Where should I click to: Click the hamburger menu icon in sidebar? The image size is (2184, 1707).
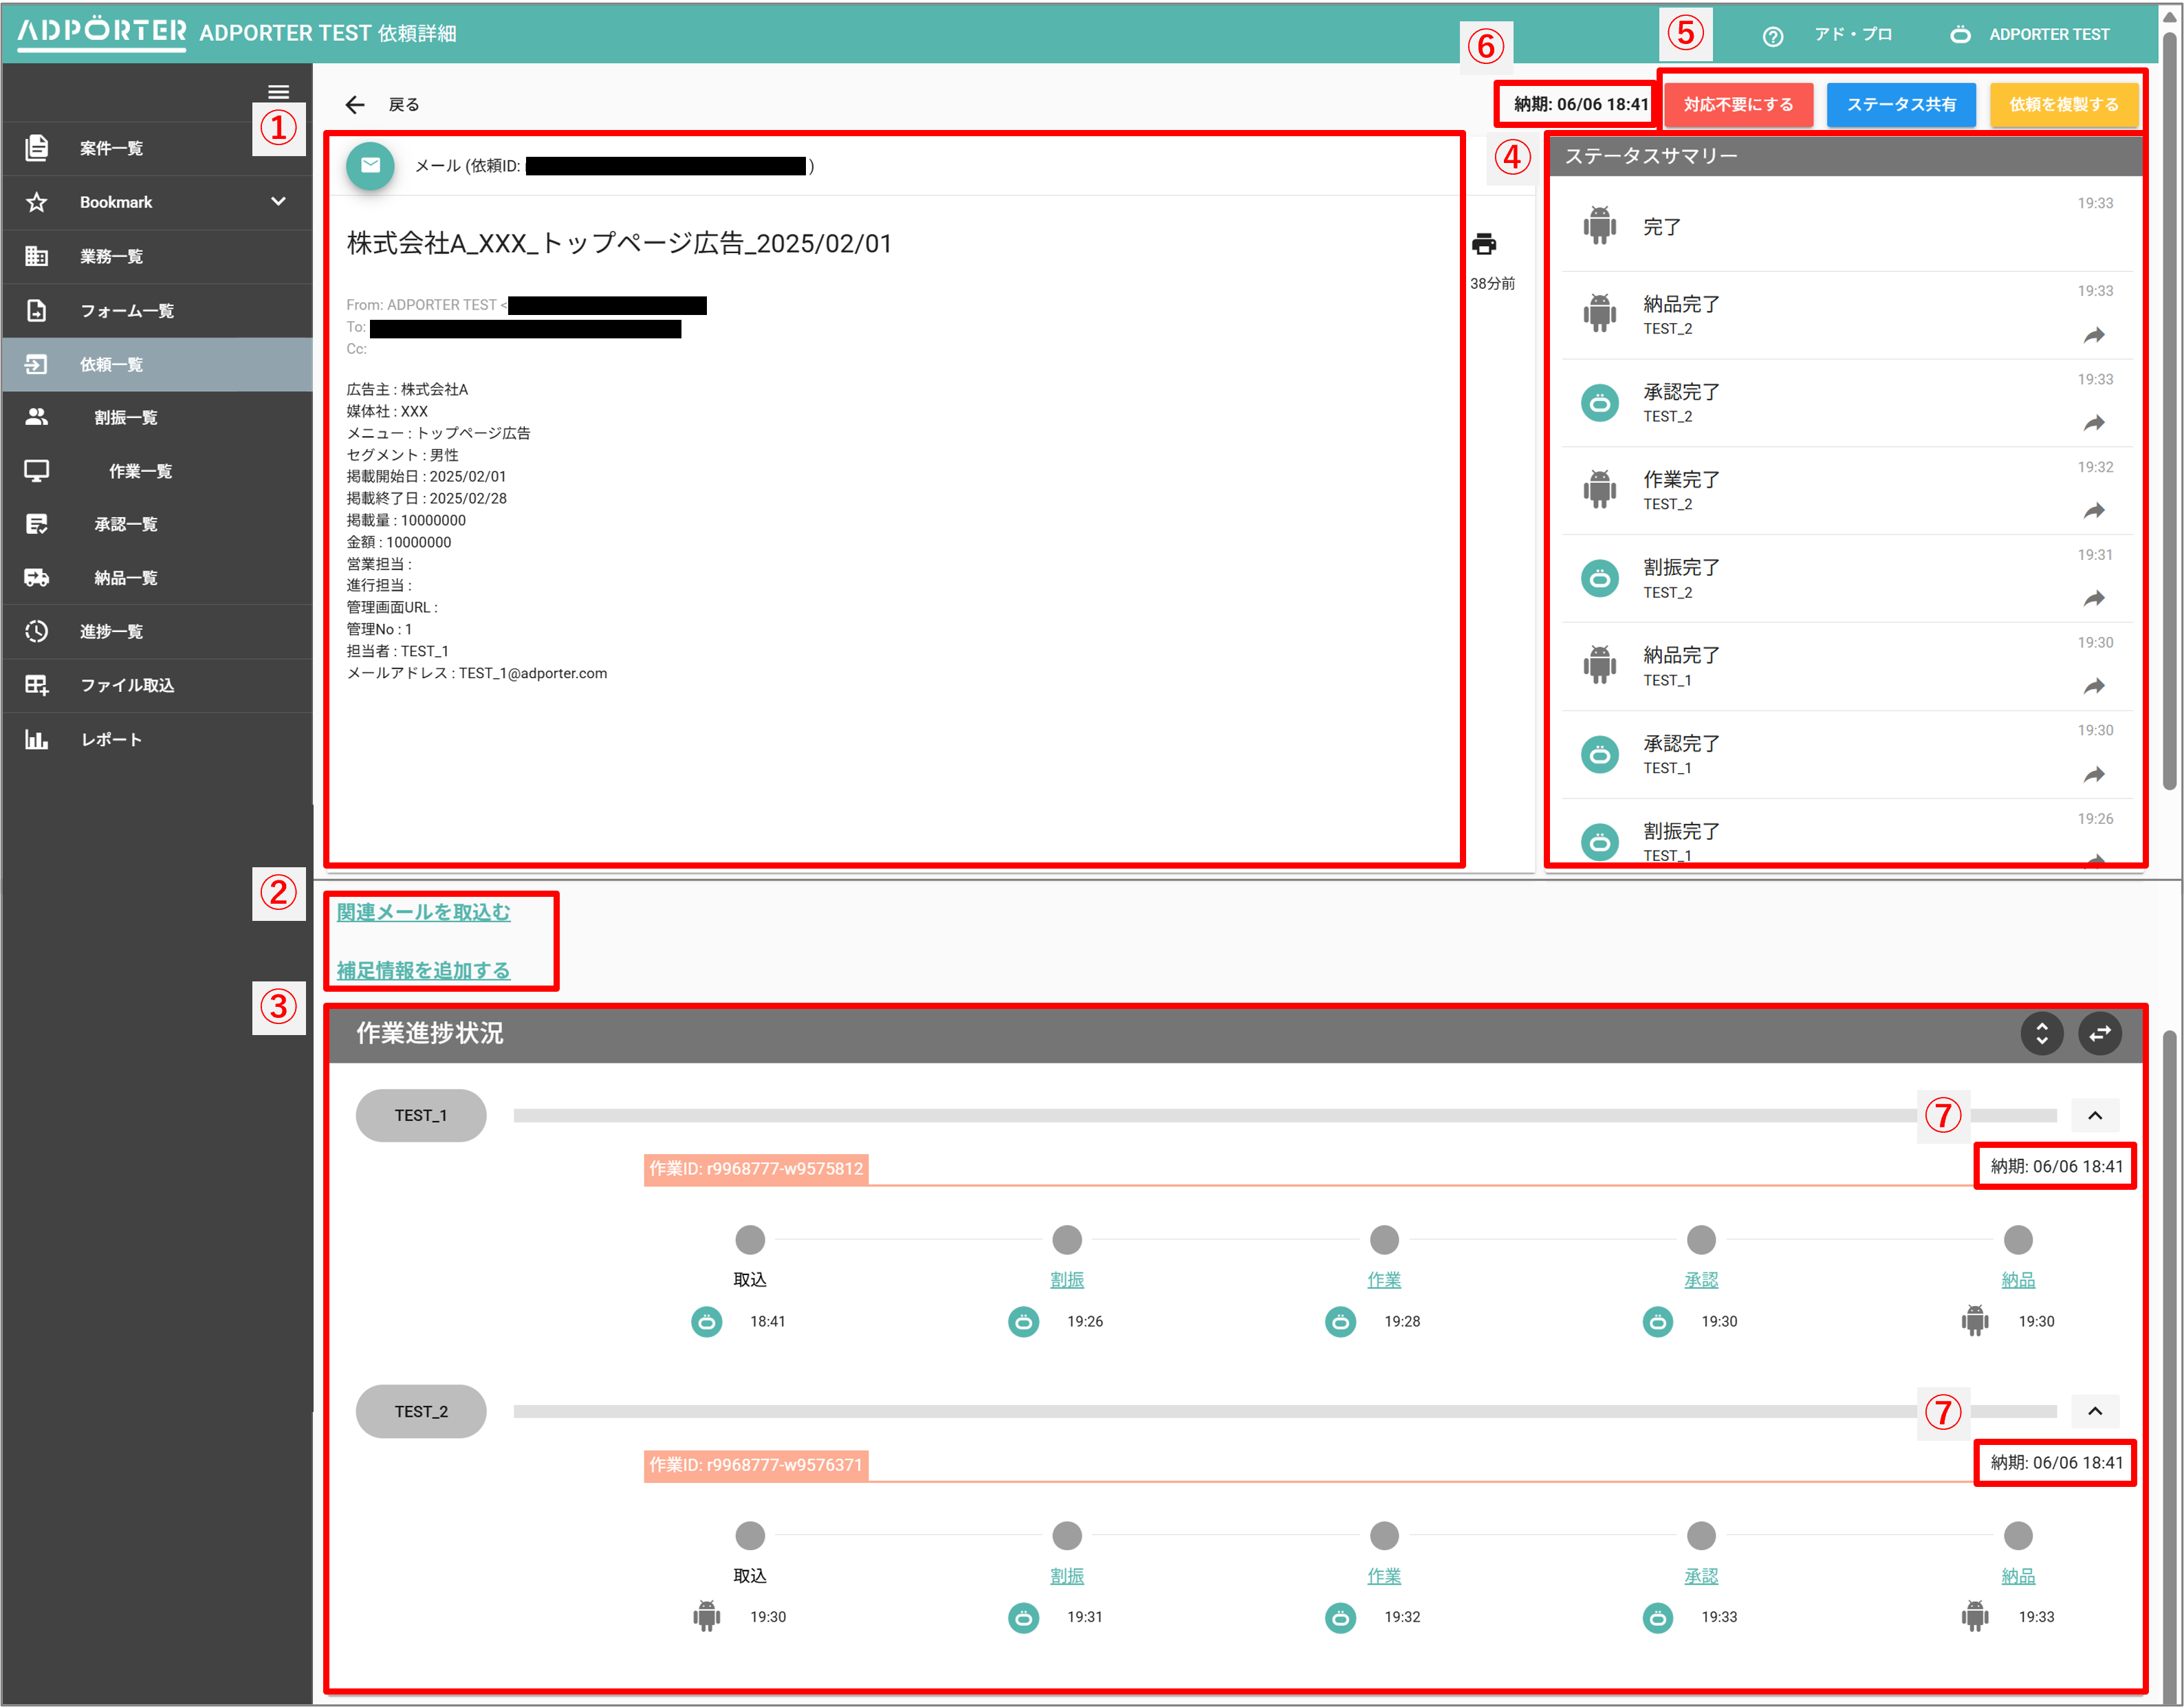point(278,92)
